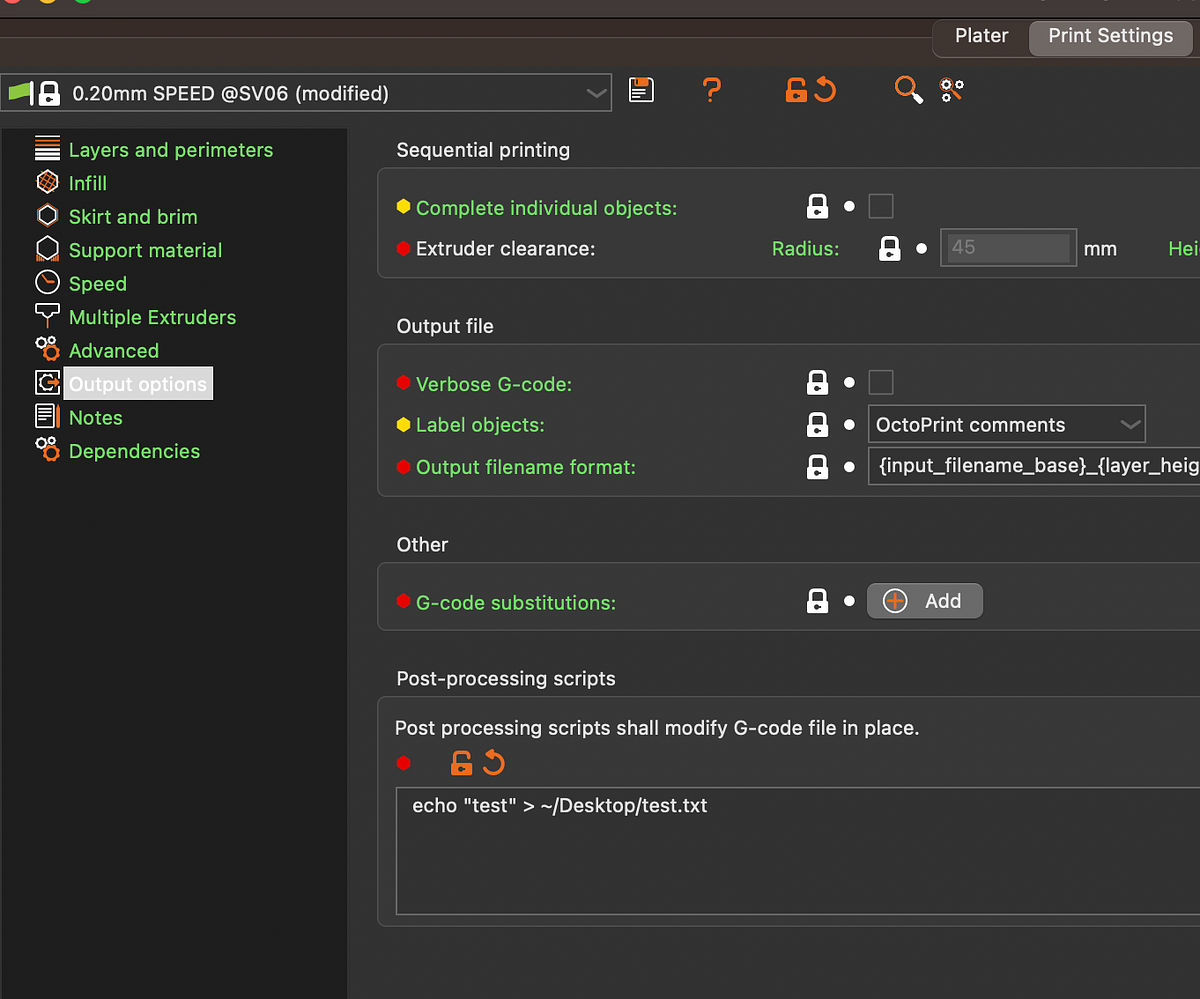
Task: Click the Infill sidebar icon
Action: point(47,183)
